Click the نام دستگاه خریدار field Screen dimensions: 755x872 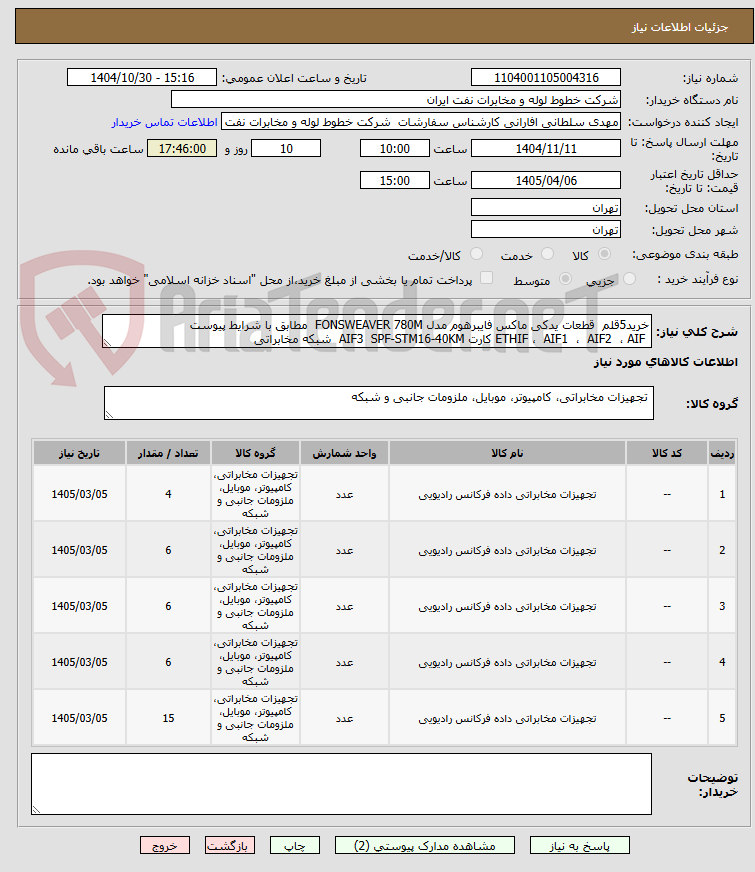(x=396, y=100)
